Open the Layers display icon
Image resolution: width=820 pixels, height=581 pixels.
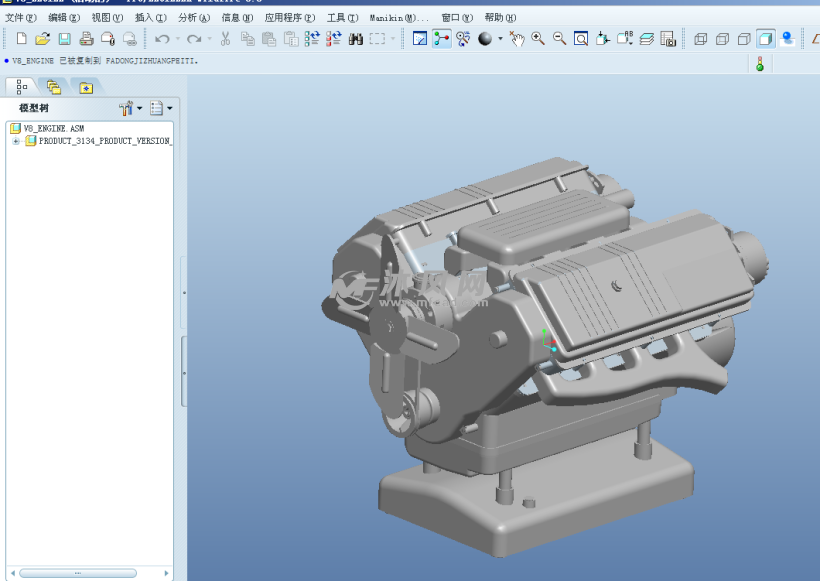pyautogui.click(x=647, y=39)
